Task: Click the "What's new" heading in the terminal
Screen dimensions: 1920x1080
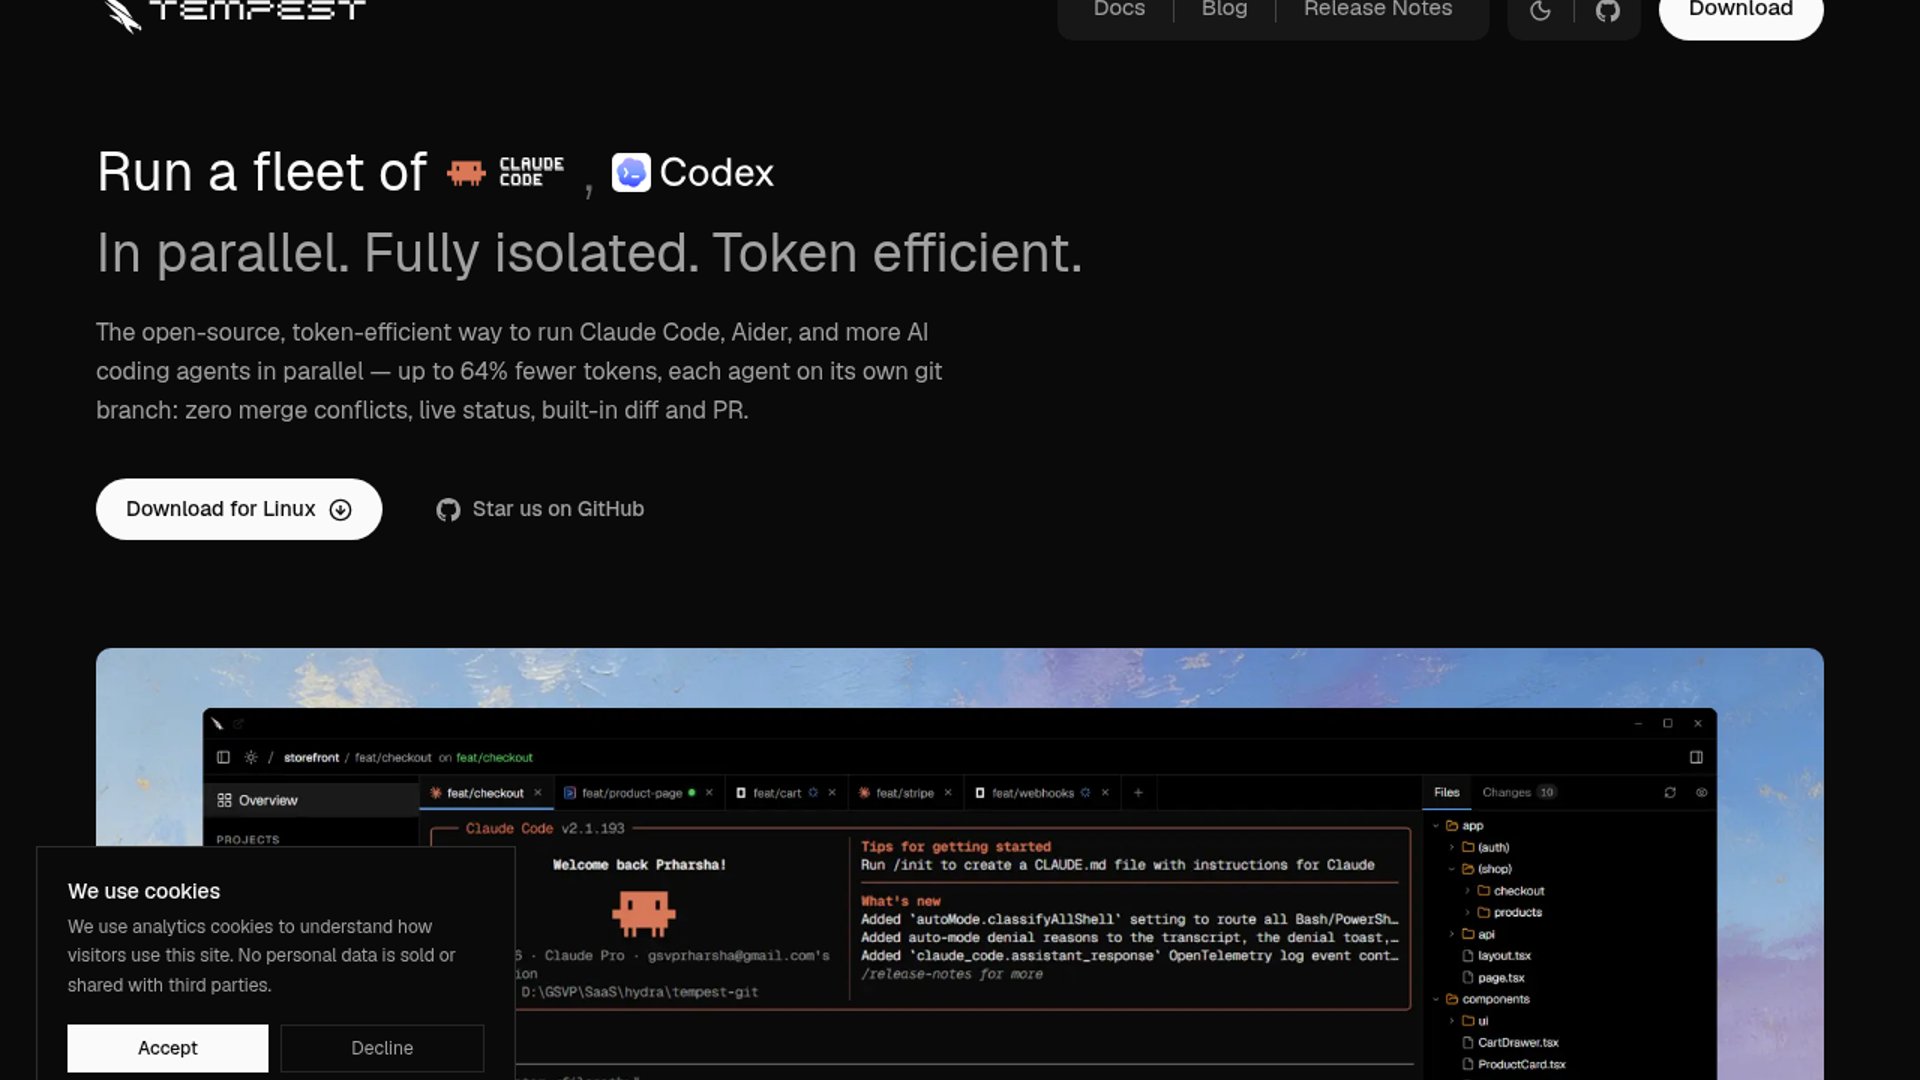Action: 900,901
